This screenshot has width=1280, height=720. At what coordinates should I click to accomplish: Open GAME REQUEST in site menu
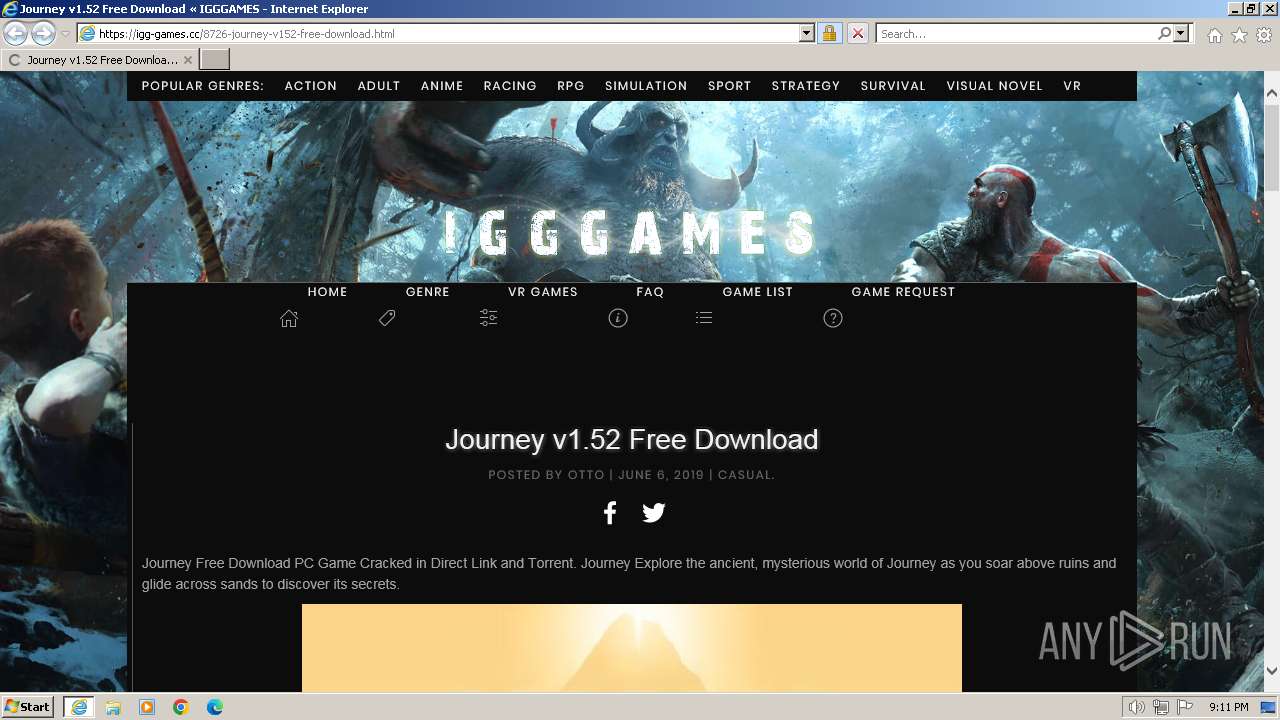(903, 292)
